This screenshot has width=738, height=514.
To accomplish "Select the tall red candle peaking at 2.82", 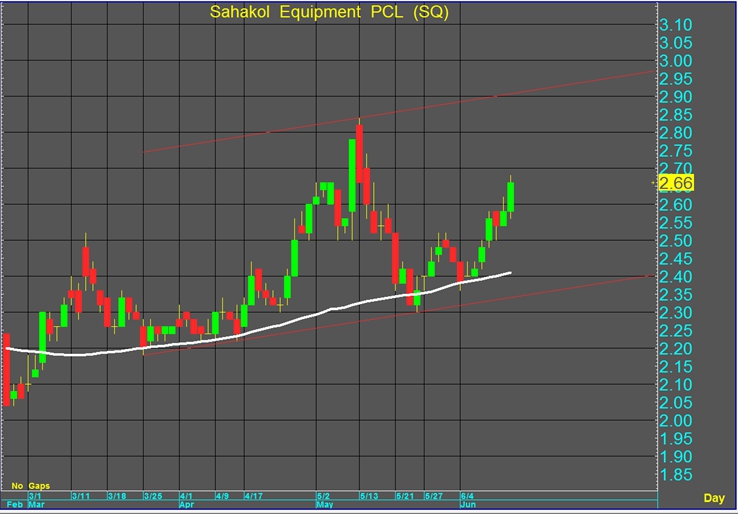I will [360, 154].
